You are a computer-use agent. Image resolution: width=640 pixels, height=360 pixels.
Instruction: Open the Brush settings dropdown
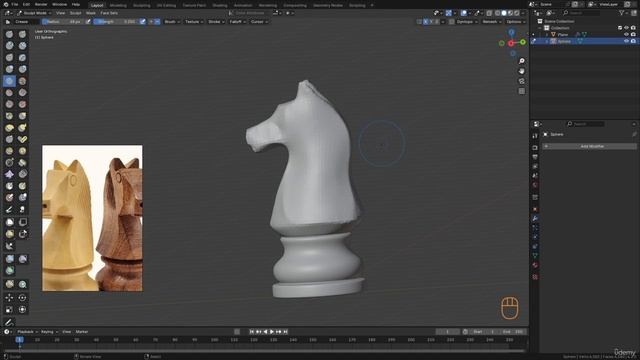click(x=172, y=22)
